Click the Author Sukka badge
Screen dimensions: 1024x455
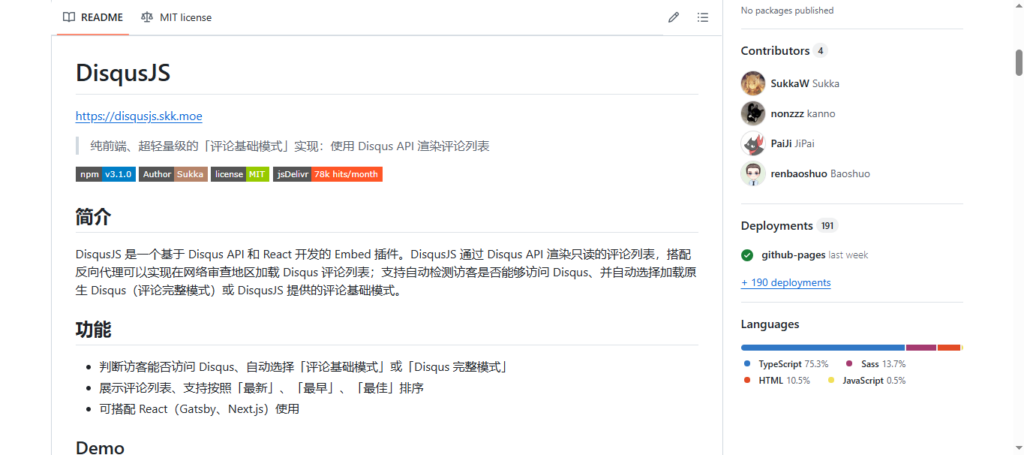pos(173,174)
